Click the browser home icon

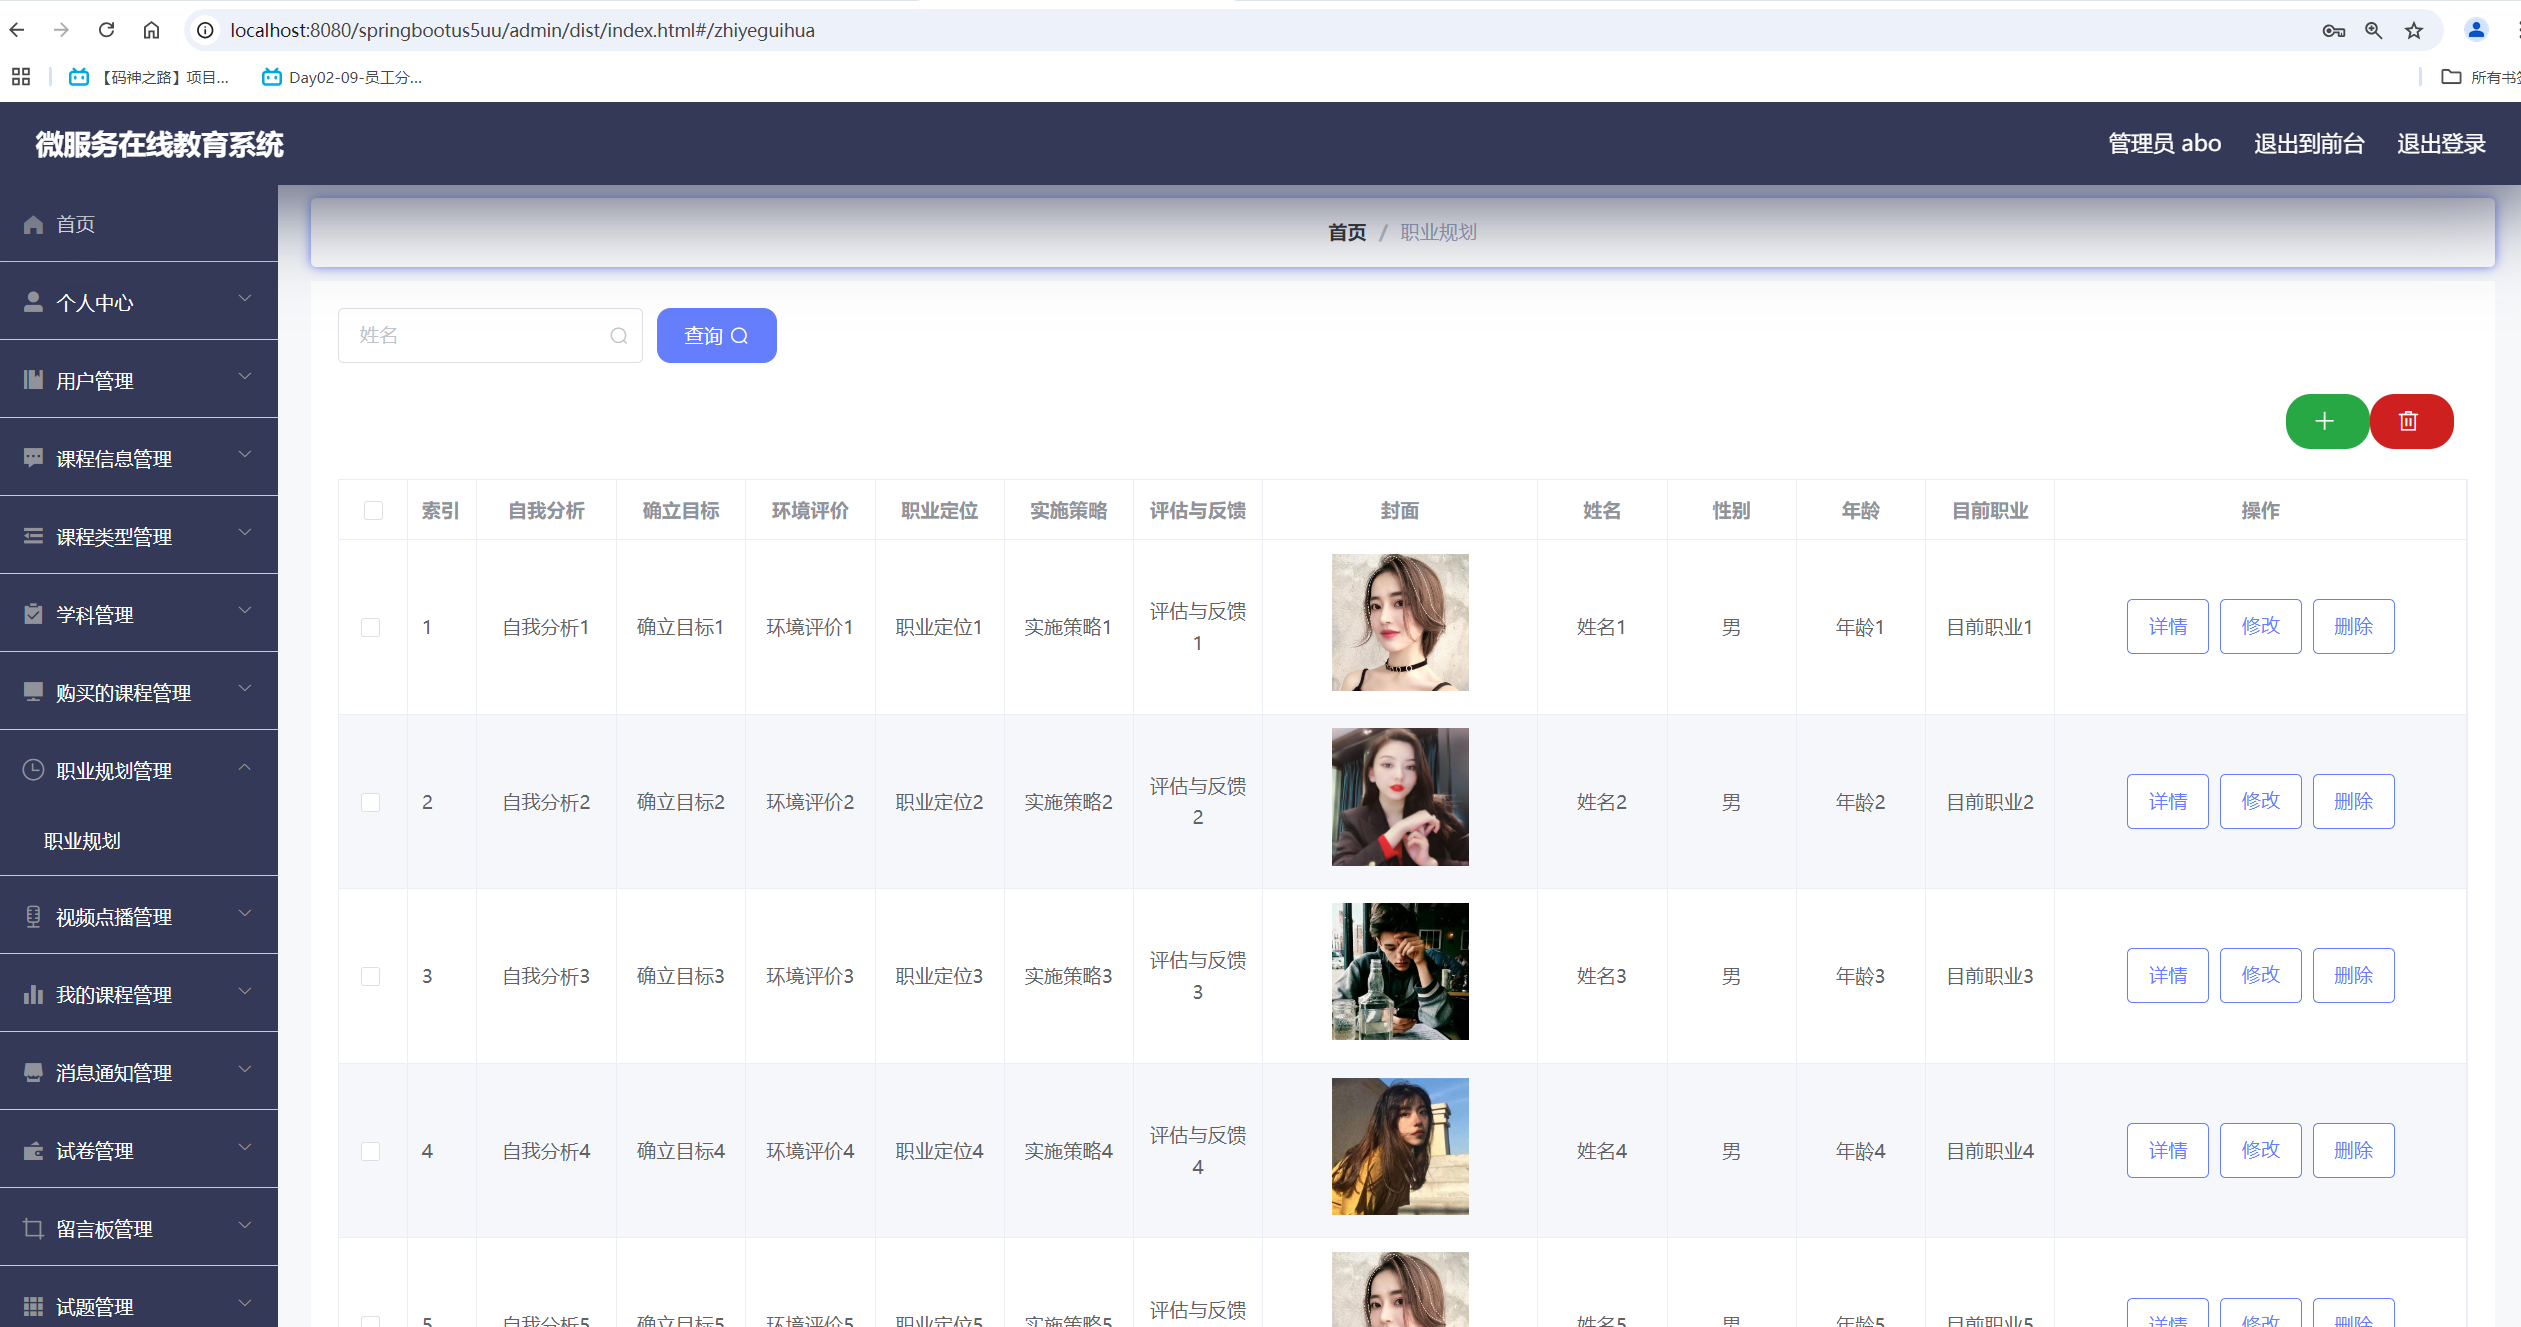(151, 30)
